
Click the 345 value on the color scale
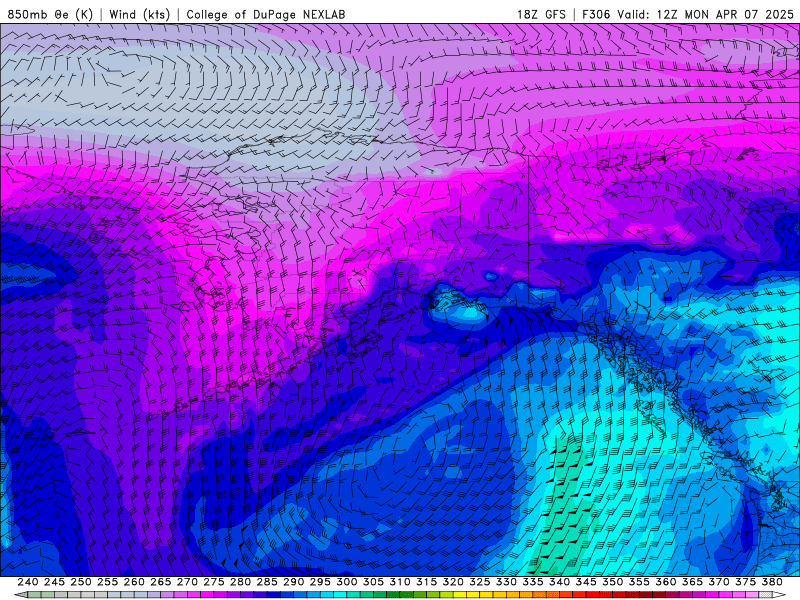pos(586,582)
